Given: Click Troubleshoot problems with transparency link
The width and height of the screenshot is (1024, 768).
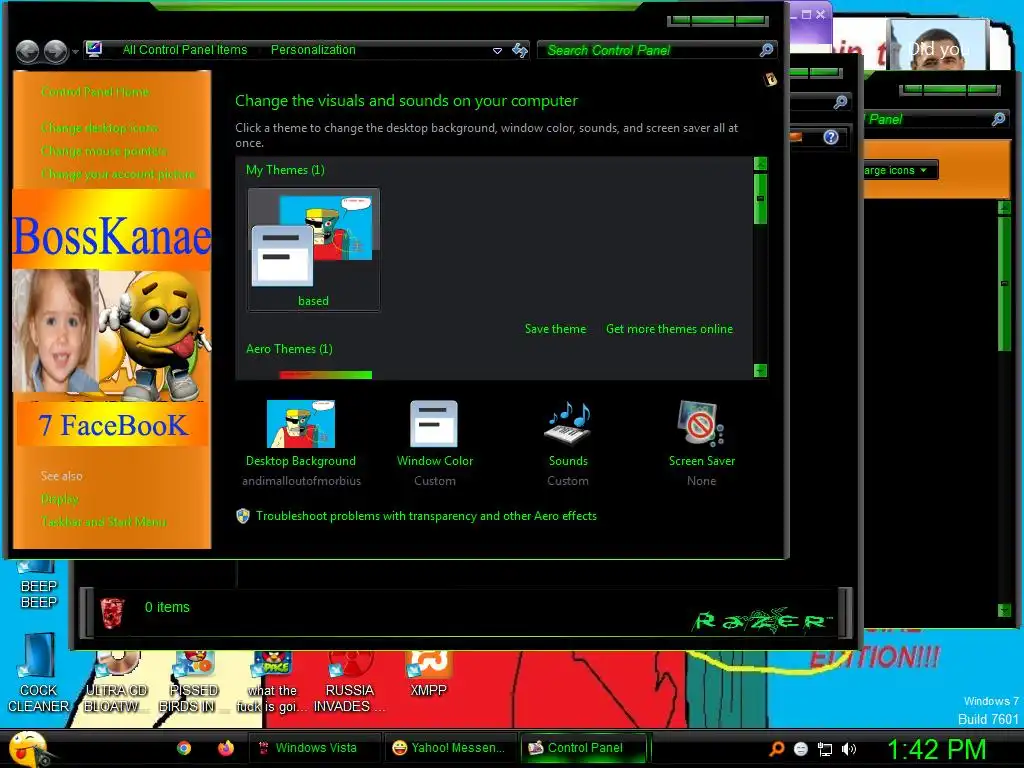Looking at the screenshot, I should (x=426, y=516).
